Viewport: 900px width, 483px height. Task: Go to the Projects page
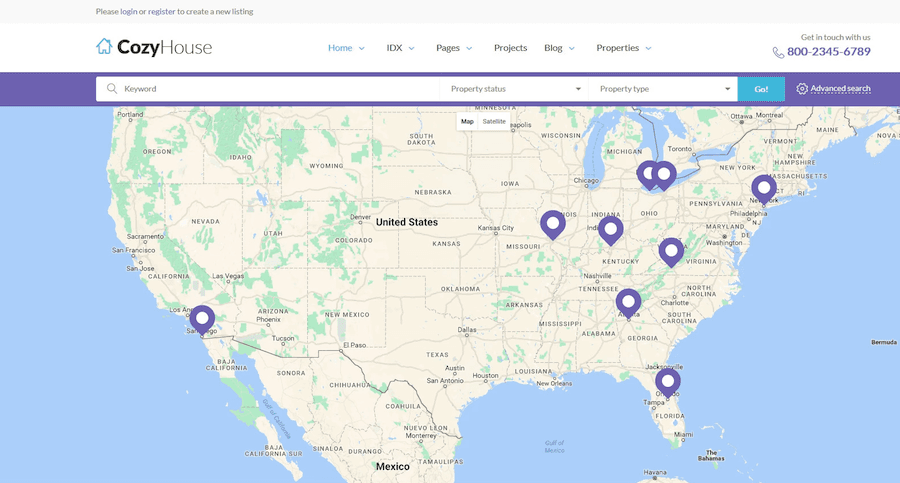510,48
